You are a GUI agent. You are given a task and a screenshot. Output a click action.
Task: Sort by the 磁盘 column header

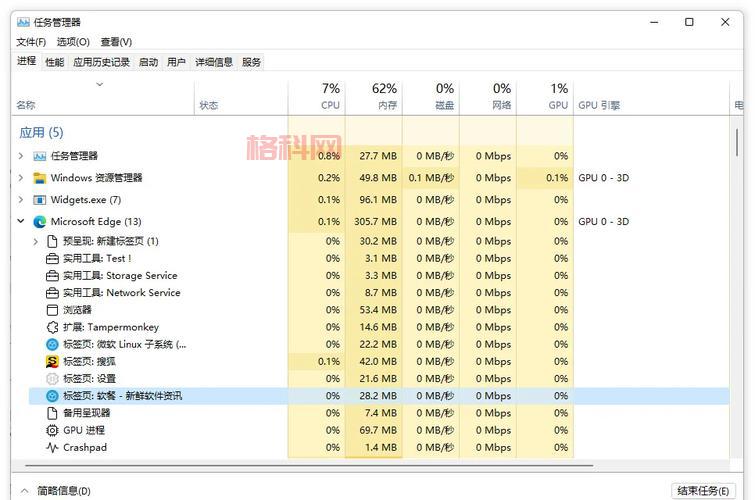coord(431,97)
